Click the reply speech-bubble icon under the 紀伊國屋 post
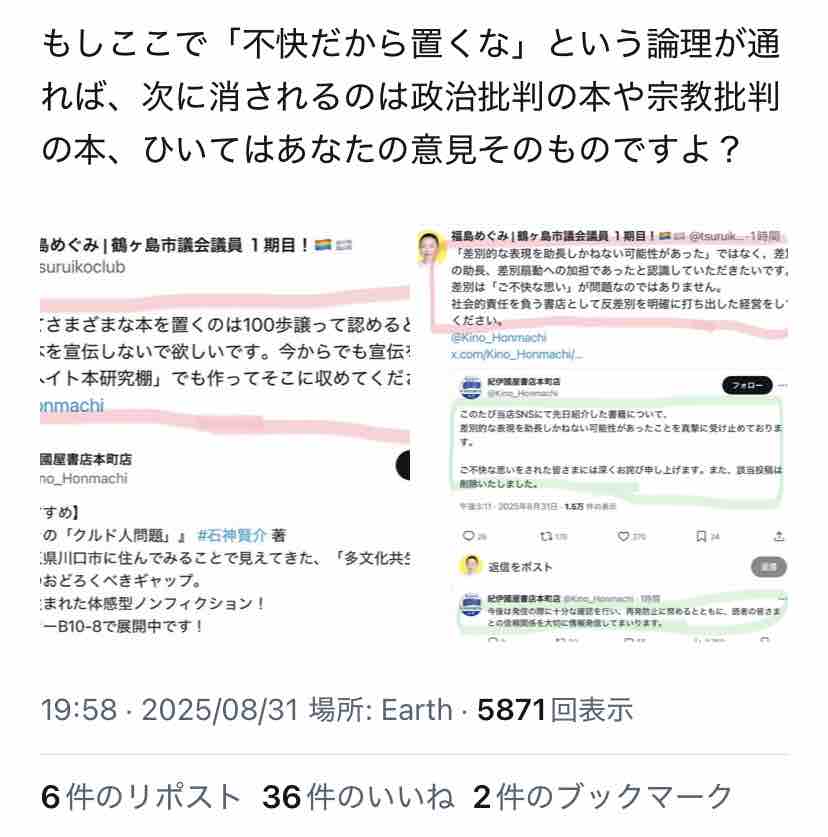The height and width of the screenshot is (837, 828). (x=468, y=536)
